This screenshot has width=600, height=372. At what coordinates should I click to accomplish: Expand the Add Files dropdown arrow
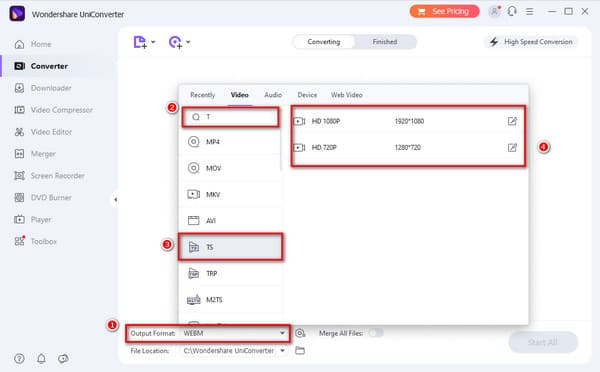point(153,42)
